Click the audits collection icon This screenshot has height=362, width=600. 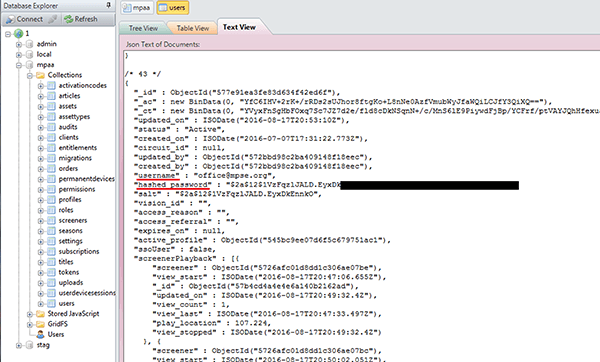(51, 127)
